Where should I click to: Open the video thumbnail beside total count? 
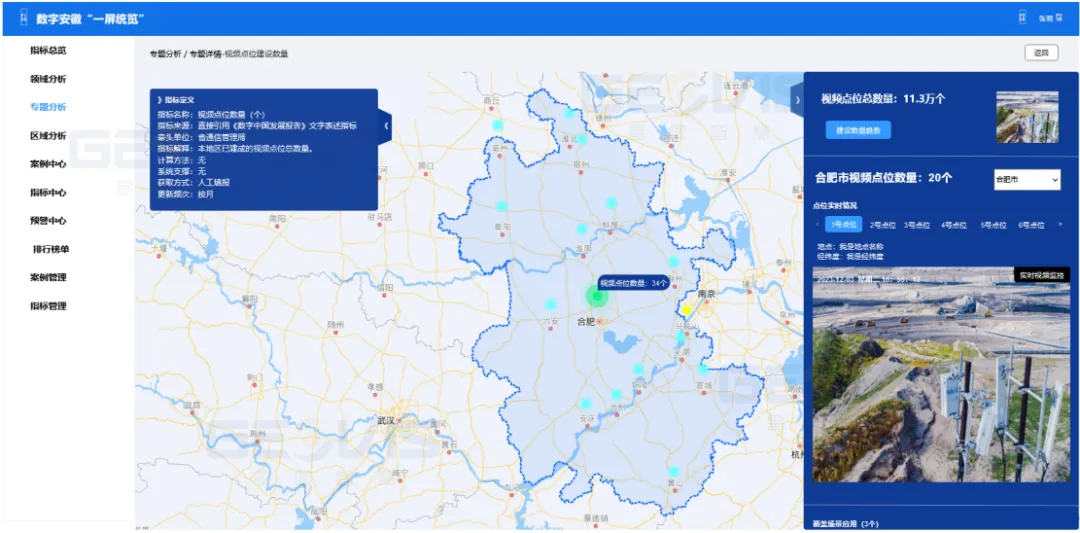(1029, 118)
